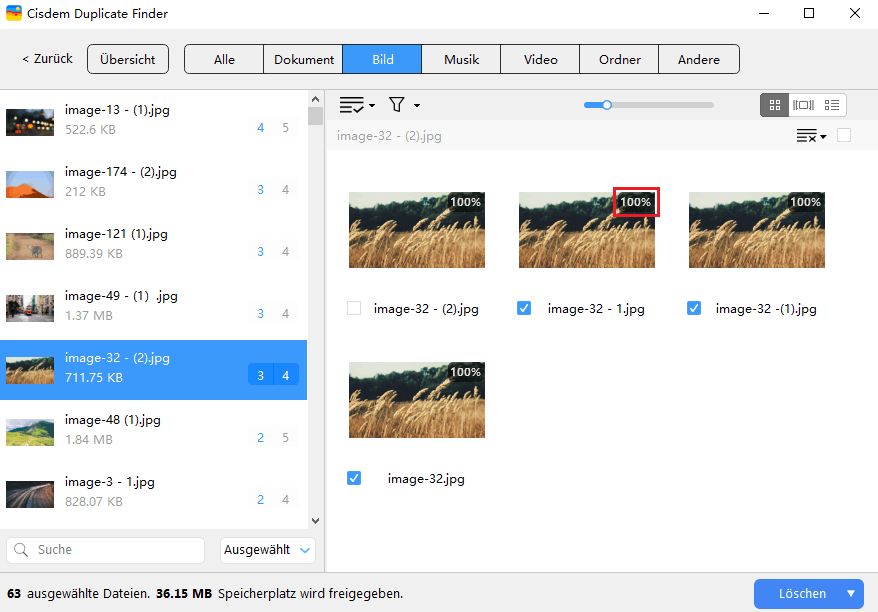Open the Ausgewählt sort dropdown
The height and width of the screenshot is (612, 878).
268,550
